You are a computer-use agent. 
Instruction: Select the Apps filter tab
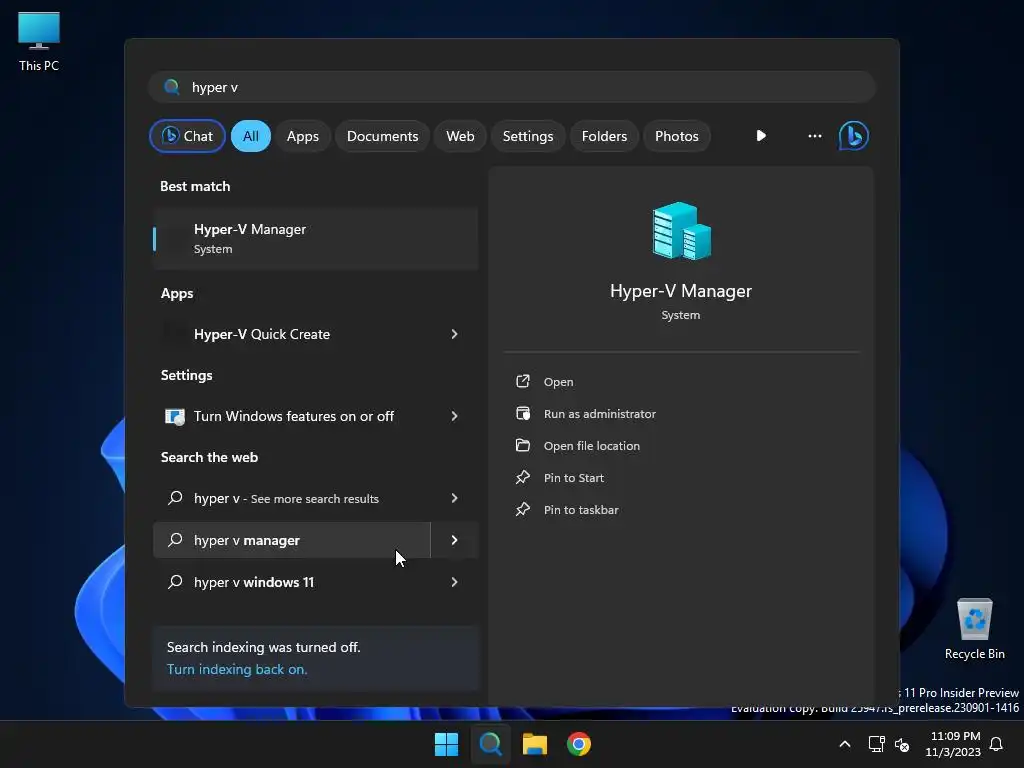[x=302, y=136]
